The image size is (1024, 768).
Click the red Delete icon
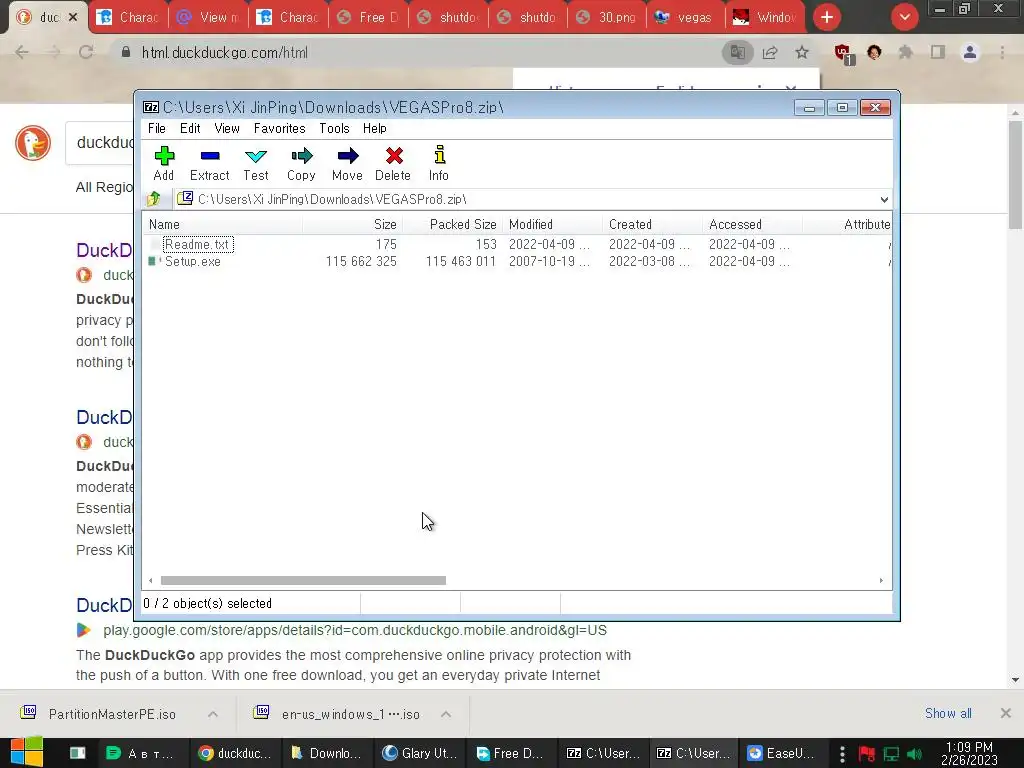pyautogui.click(x=393, y=163)
